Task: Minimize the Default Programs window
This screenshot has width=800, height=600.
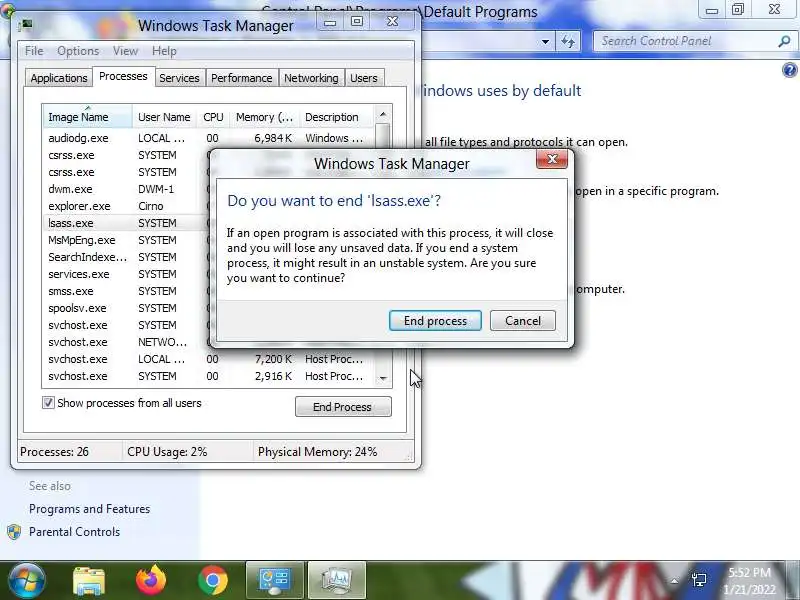Action: [712, 10]
